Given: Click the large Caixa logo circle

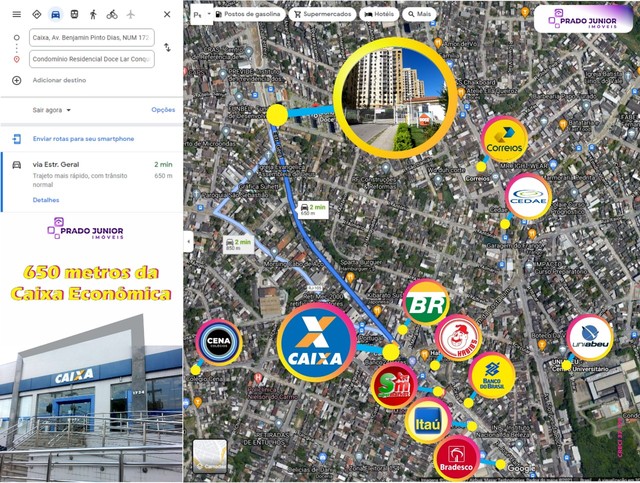Looking at the screenshot, I should point(317,342).
